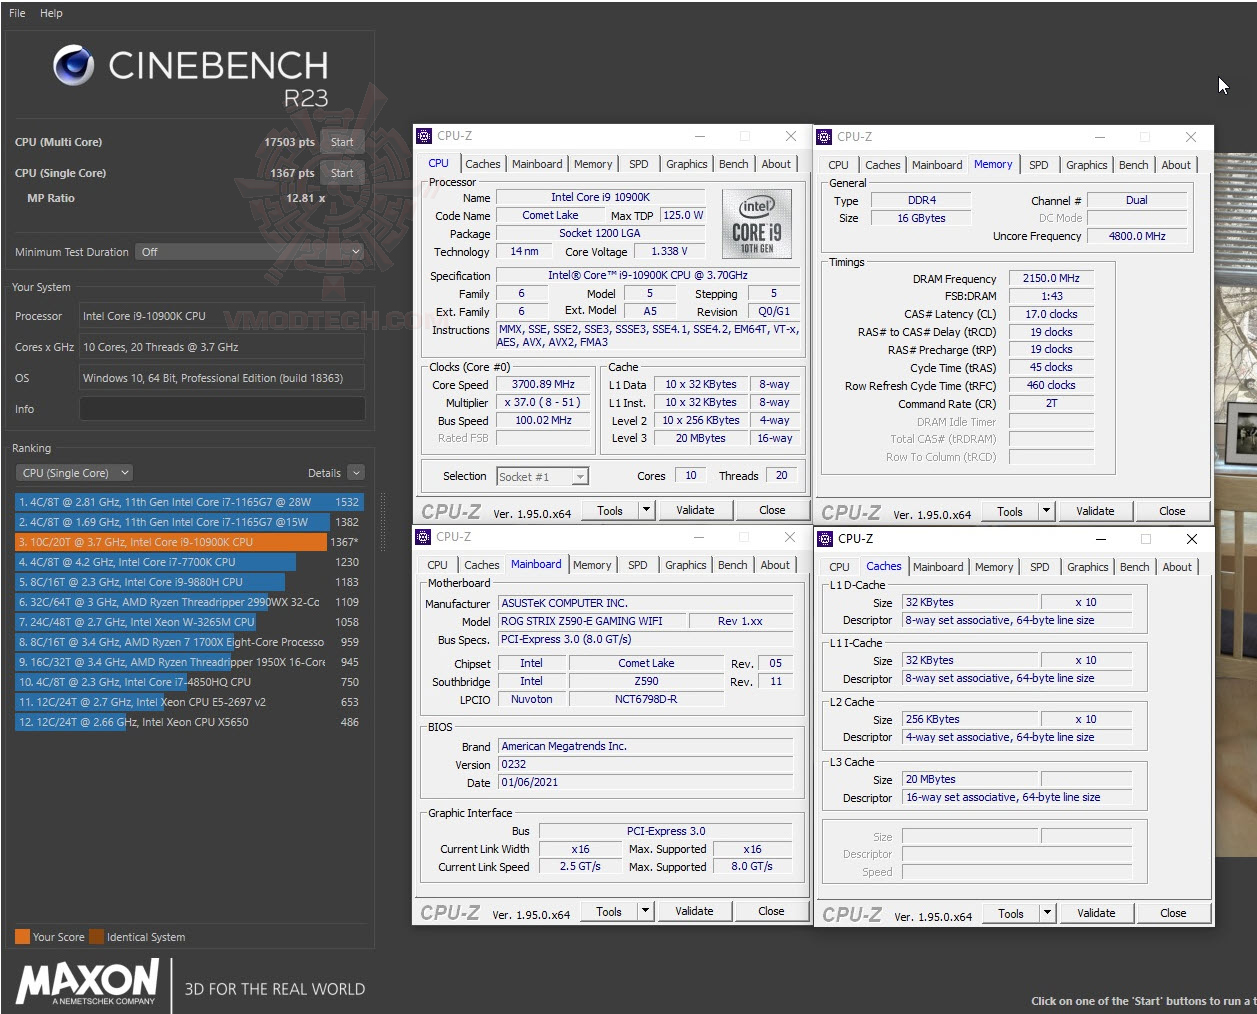Start the CPU Single Core test
This screenshot has height=1014, width=1257.
[342, 173]
